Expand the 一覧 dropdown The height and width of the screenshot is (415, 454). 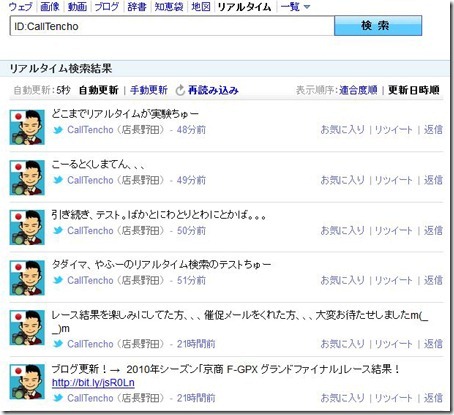295,6
